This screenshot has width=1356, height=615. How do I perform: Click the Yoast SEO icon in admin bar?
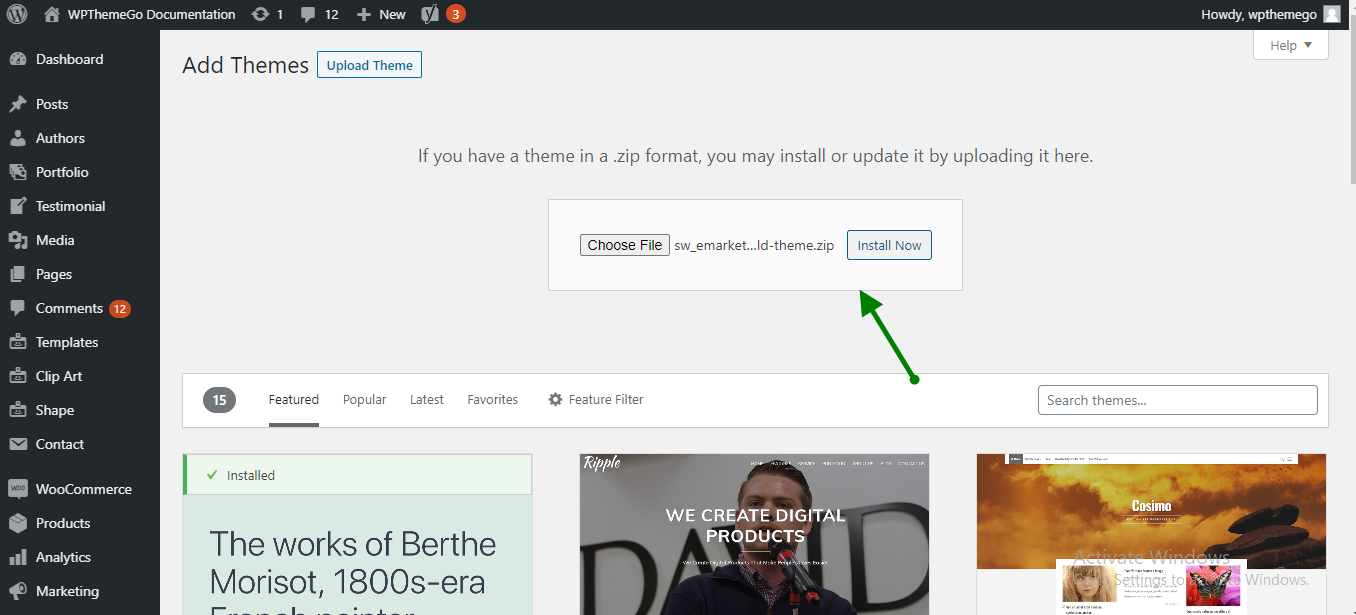[430, 15]
